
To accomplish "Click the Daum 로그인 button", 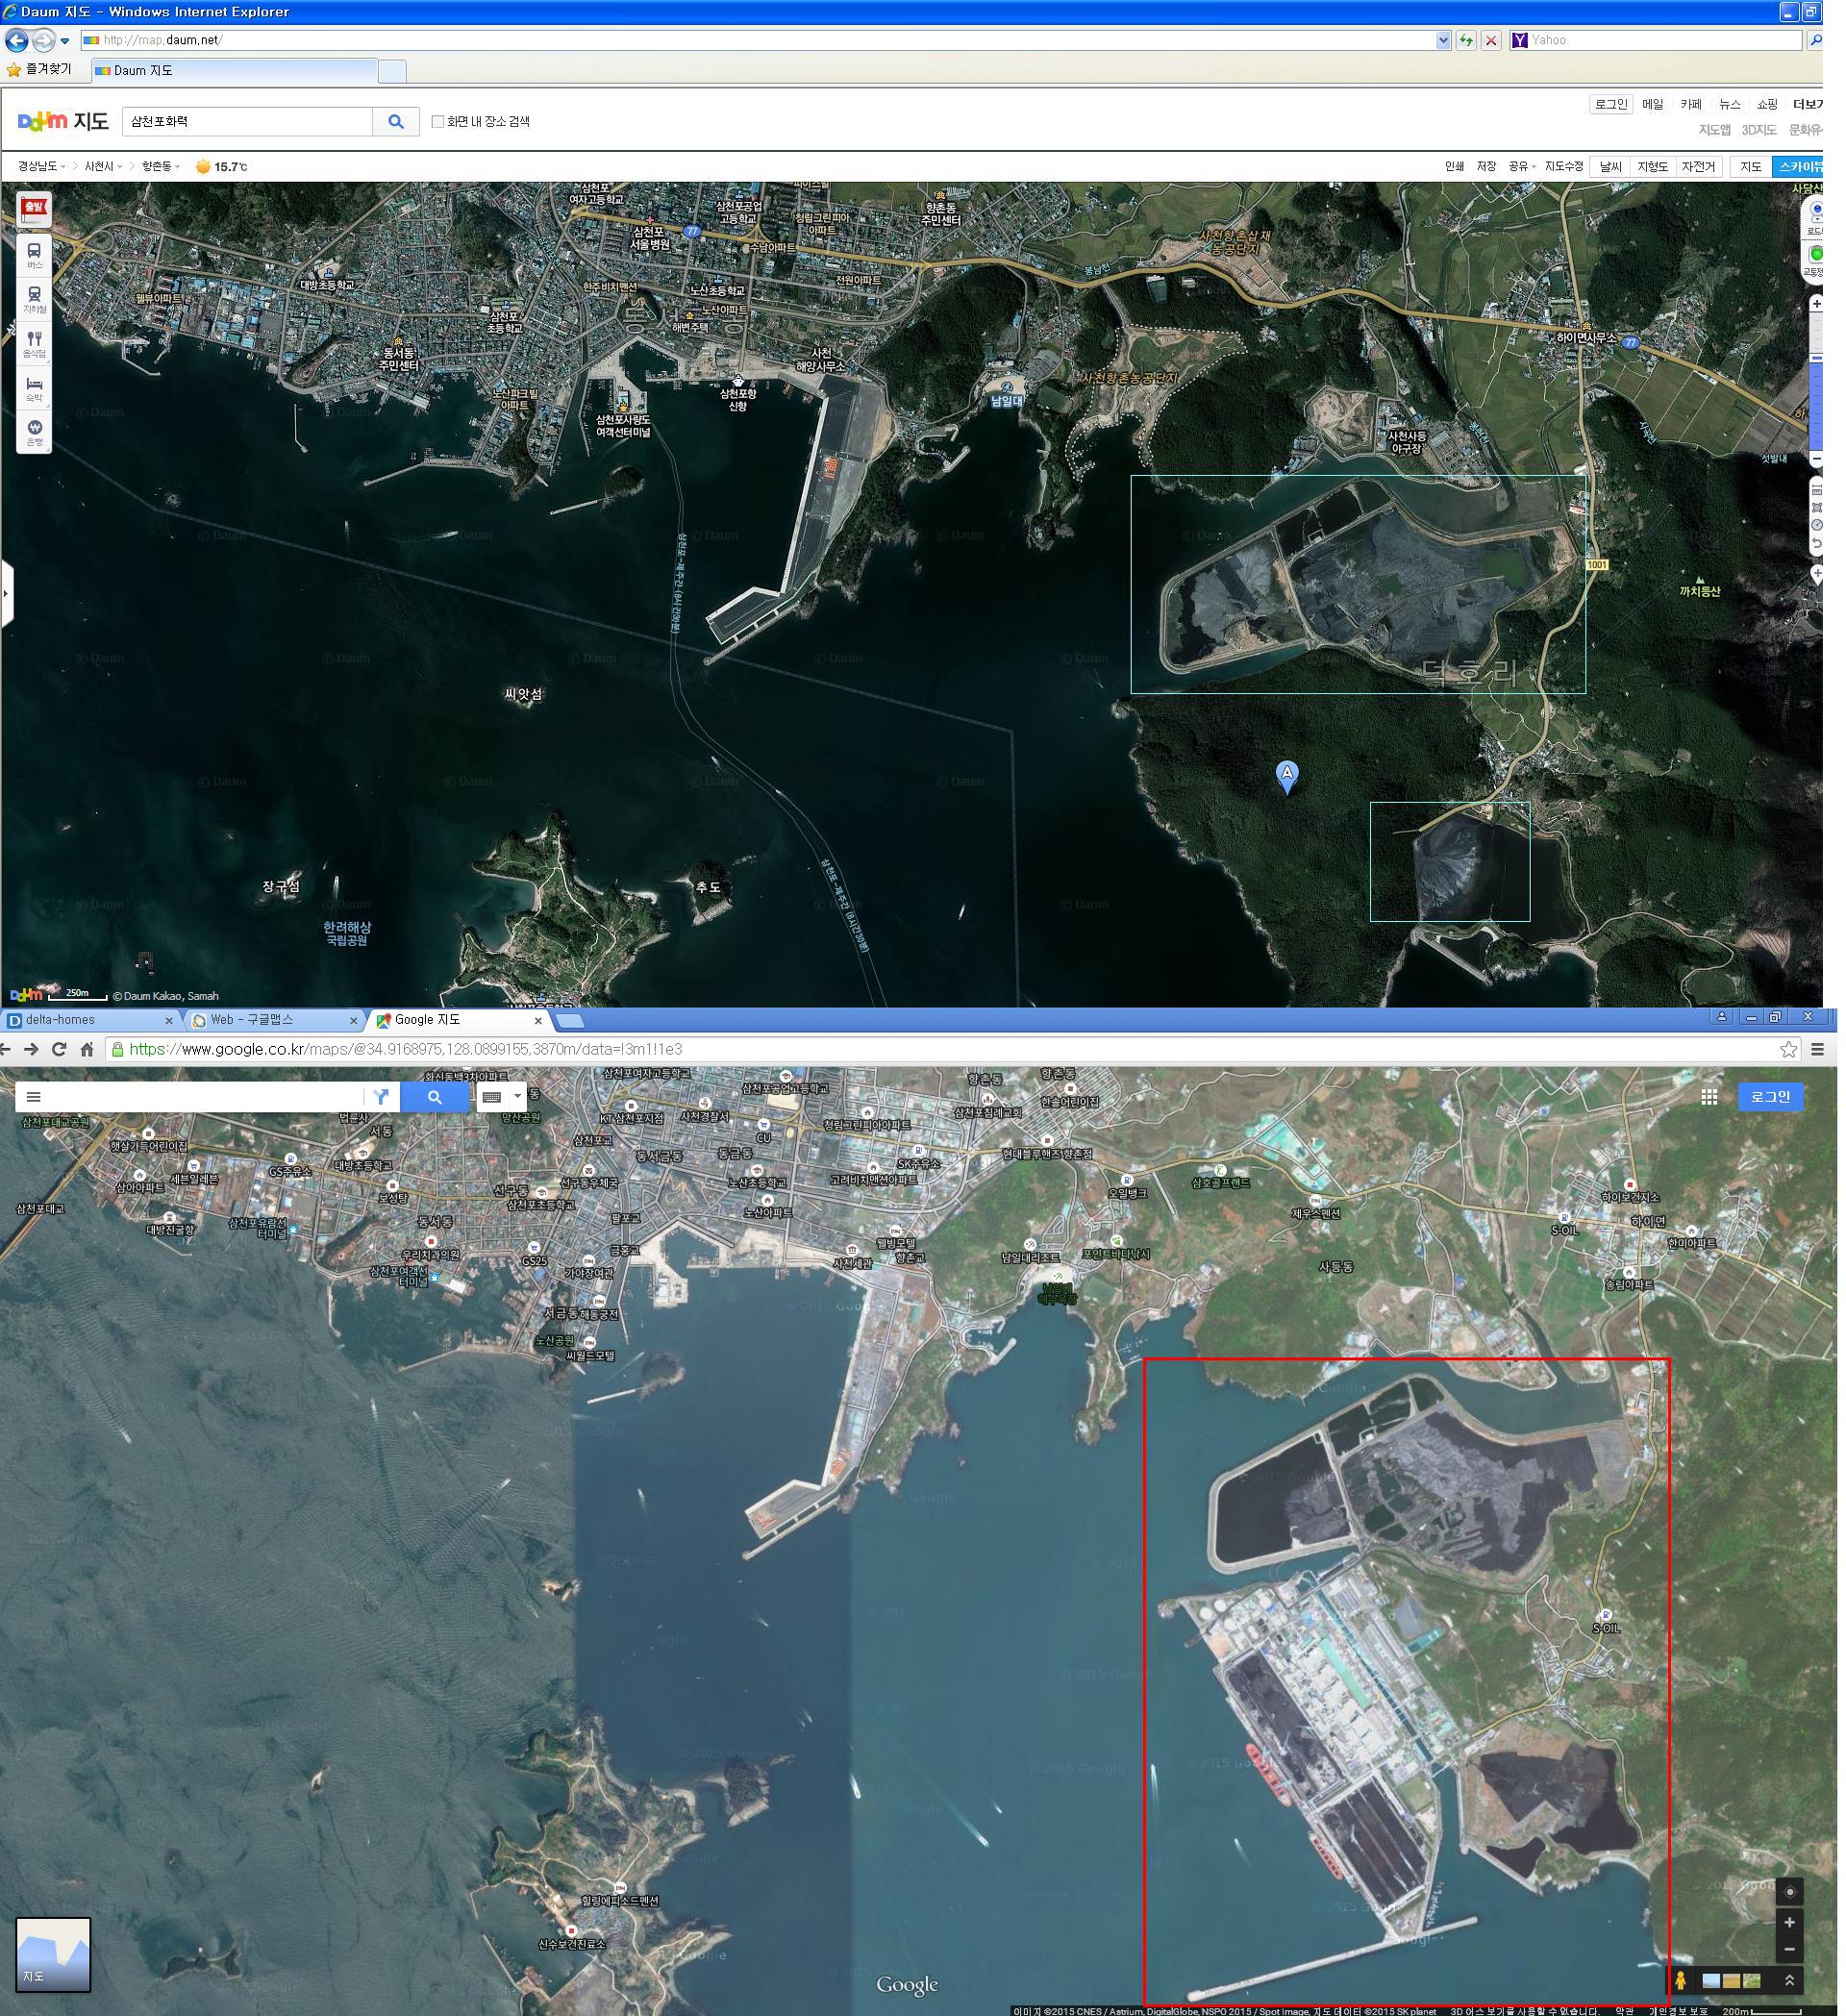I will point(1610,105).
